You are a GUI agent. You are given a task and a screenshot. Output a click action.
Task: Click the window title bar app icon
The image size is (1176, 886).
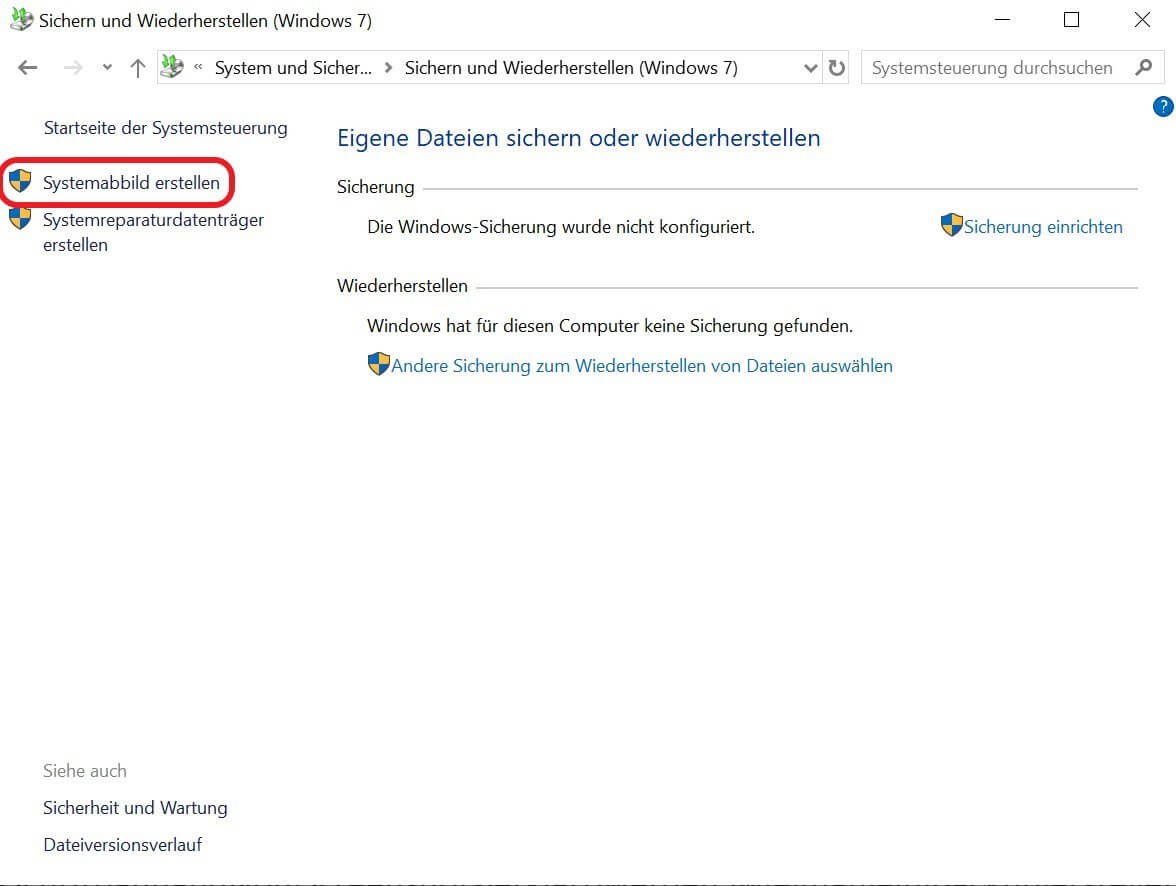click(21, 20)
